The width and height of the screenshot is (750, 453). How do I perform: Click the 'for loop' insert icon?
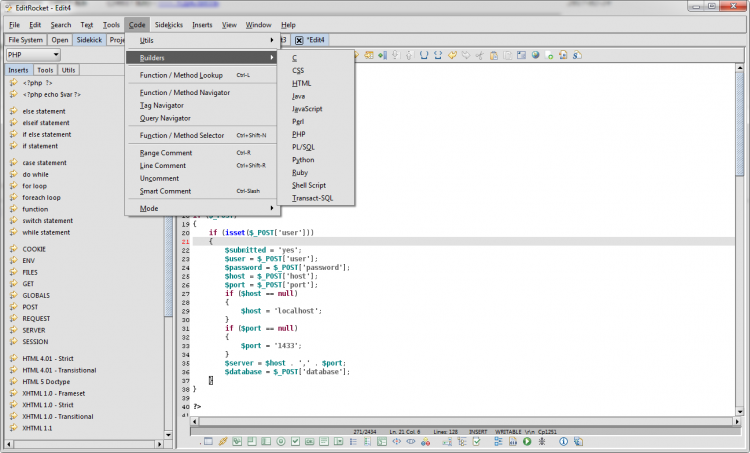[14, 186]
